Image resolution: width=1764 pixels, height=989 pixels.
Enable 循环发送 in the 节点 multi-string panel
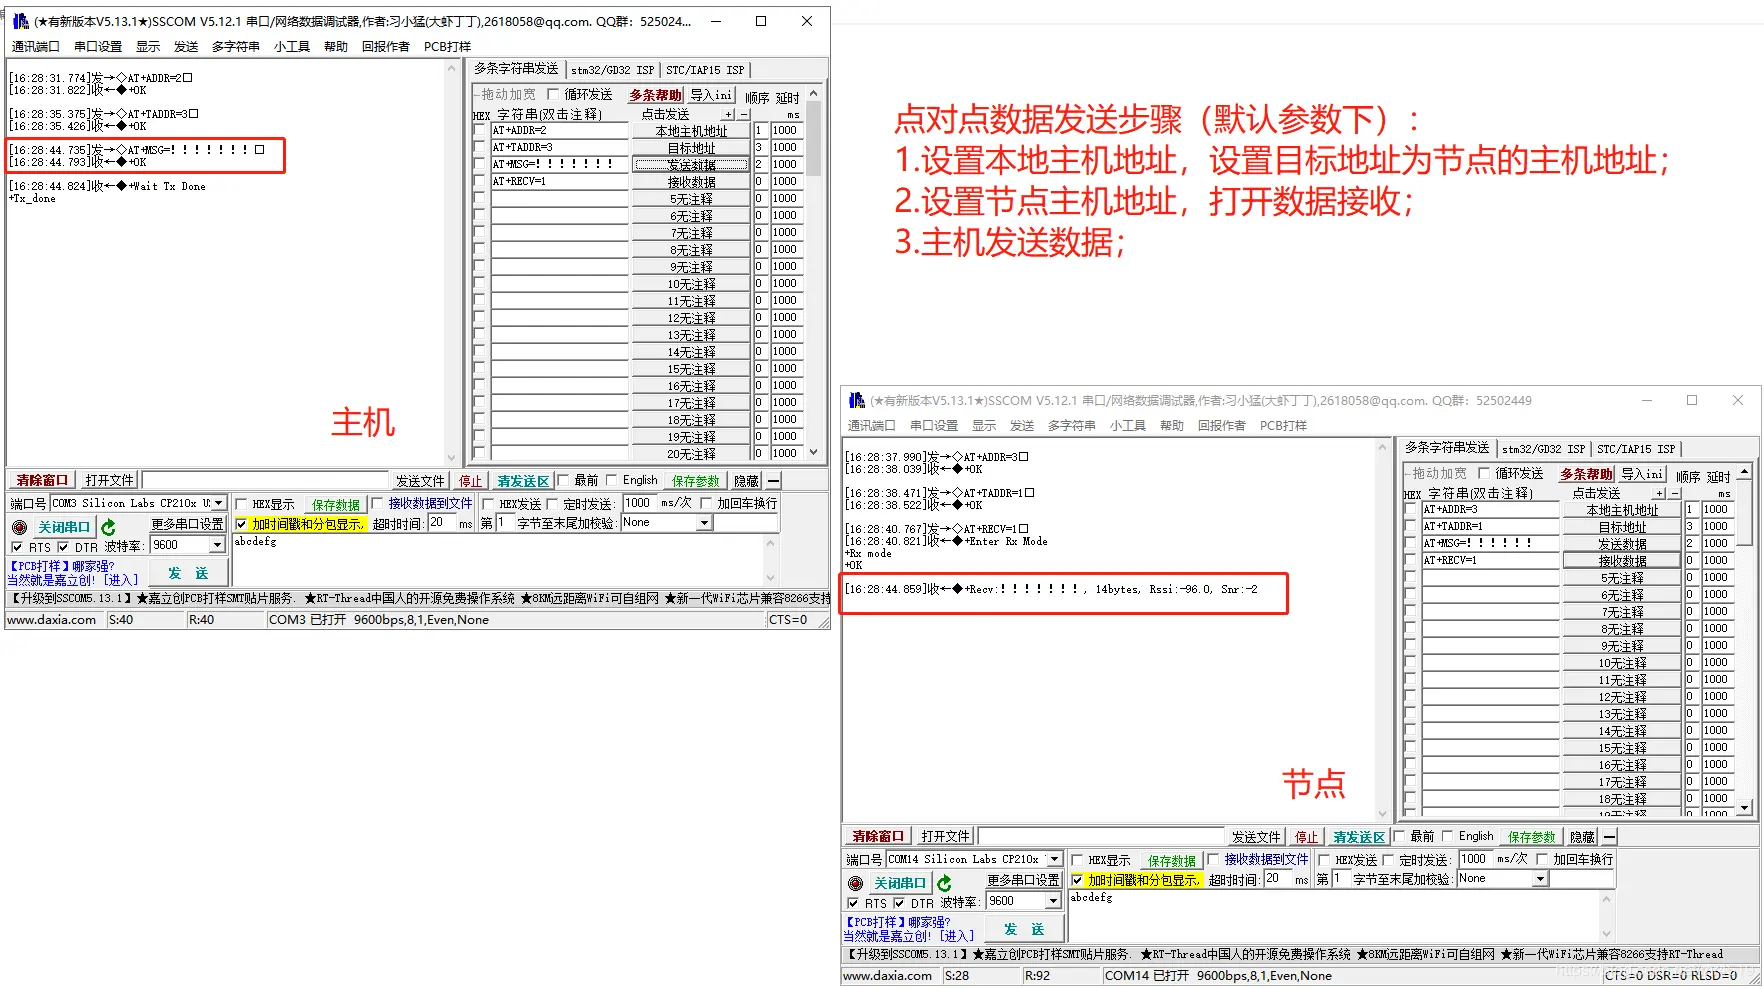pos(1486,473)
